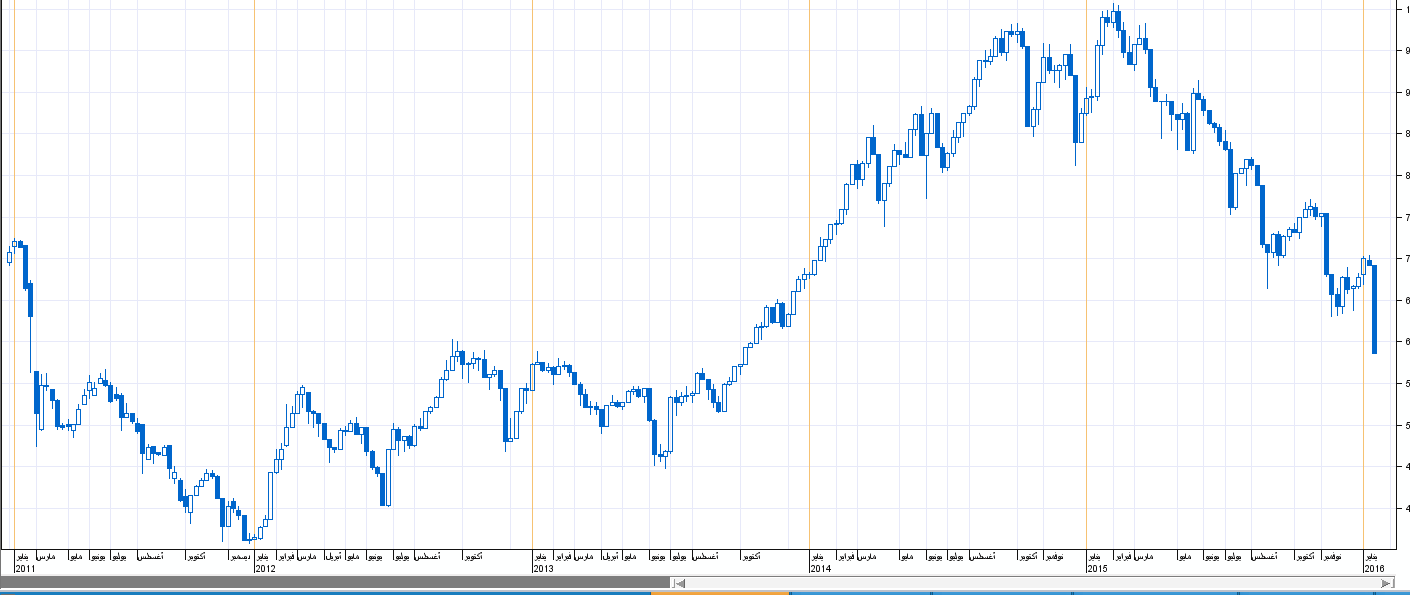Select the 2012 year label on the time axis
The image size is (1410, 595).
pos(265,568)
